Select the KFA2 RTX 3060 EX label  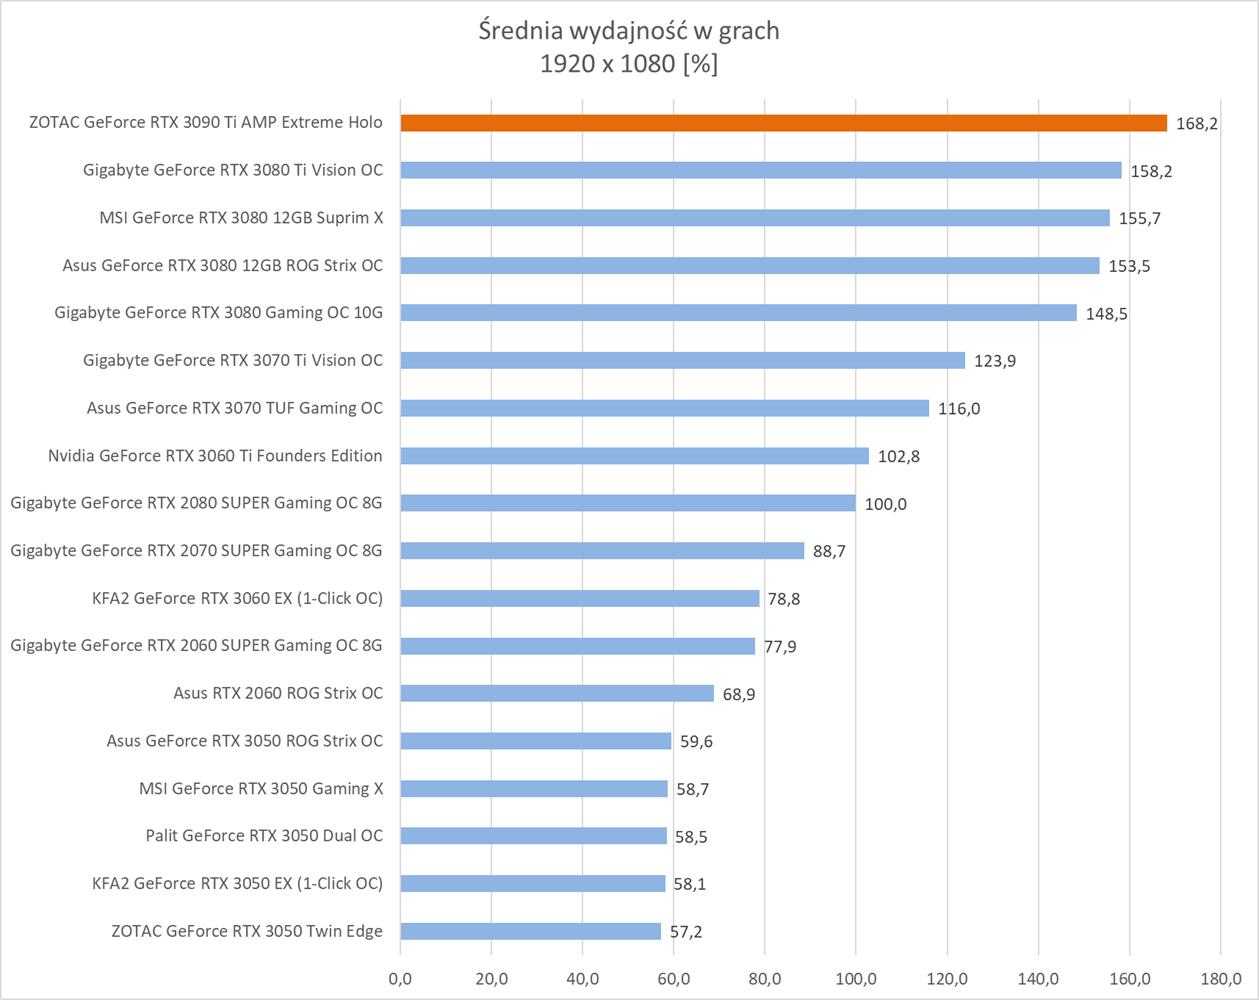pyautogui.click(x=237, y=598)
